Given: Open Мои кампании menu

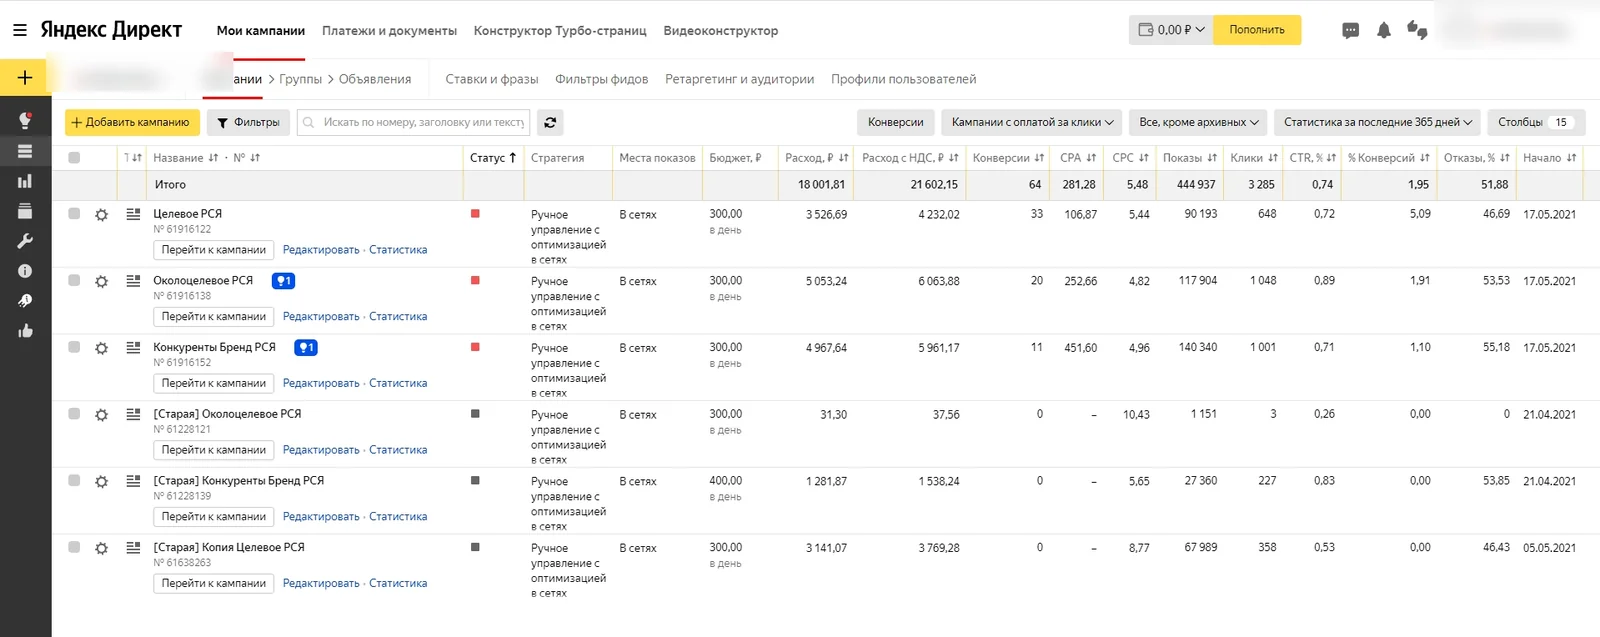Looking at the screenshot, I should pos(261,31).
